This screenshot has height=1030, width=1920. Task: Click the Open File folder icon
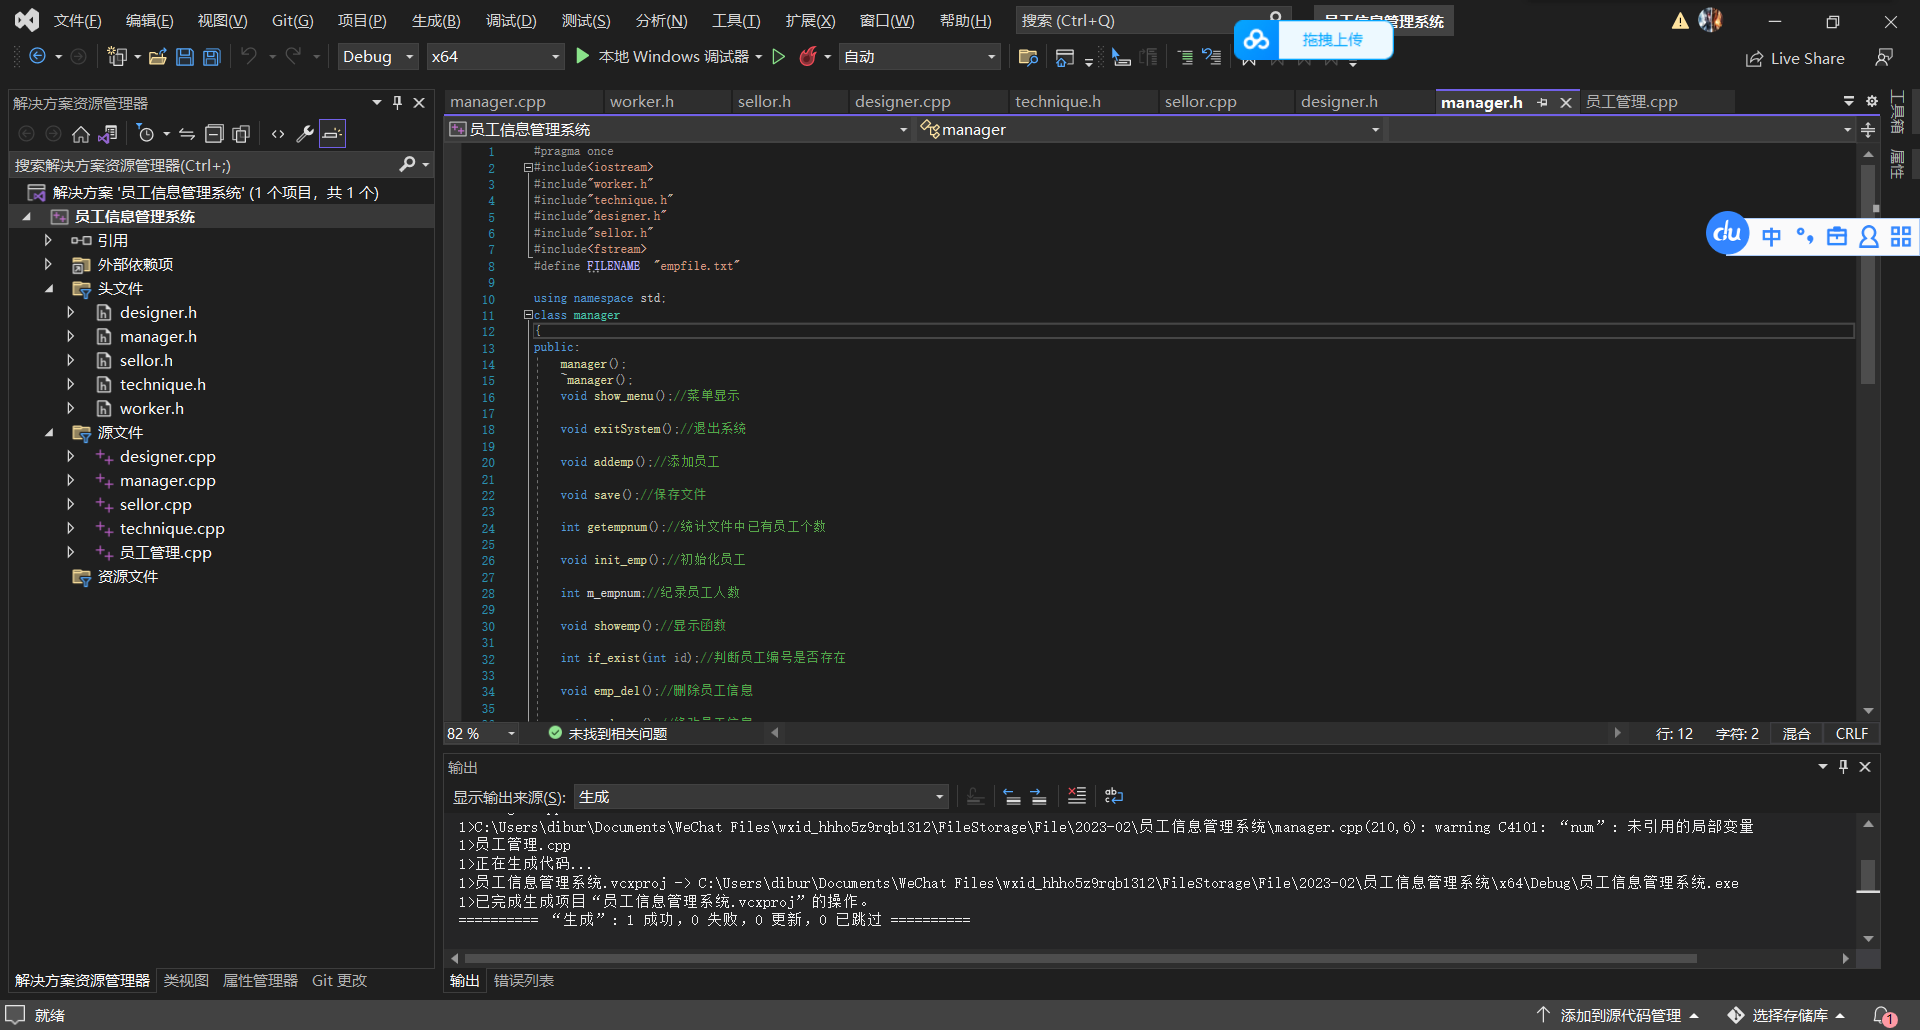(157, 57)
